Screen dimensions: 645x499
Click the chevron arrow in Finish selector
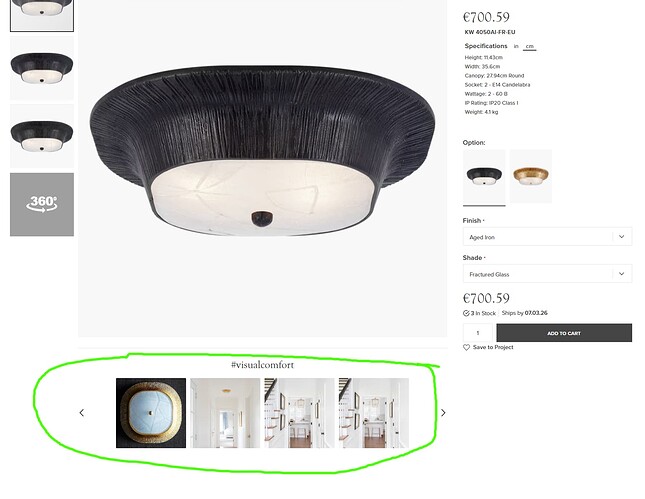pyautogui.click(x=622, y=237)
